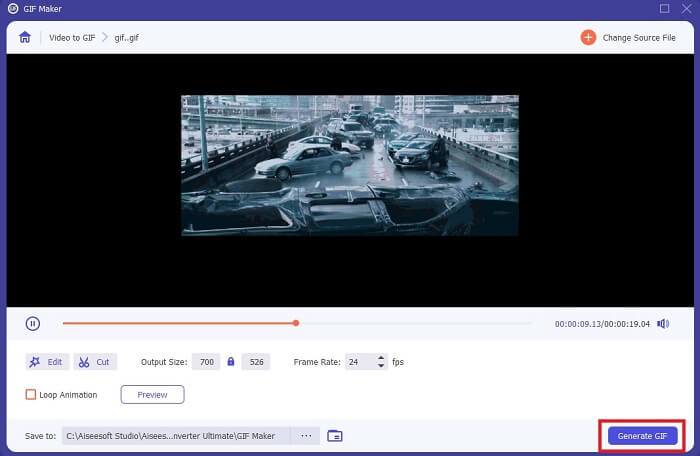
Task: Browse save path with three dots button
Action: pos(306,435)
